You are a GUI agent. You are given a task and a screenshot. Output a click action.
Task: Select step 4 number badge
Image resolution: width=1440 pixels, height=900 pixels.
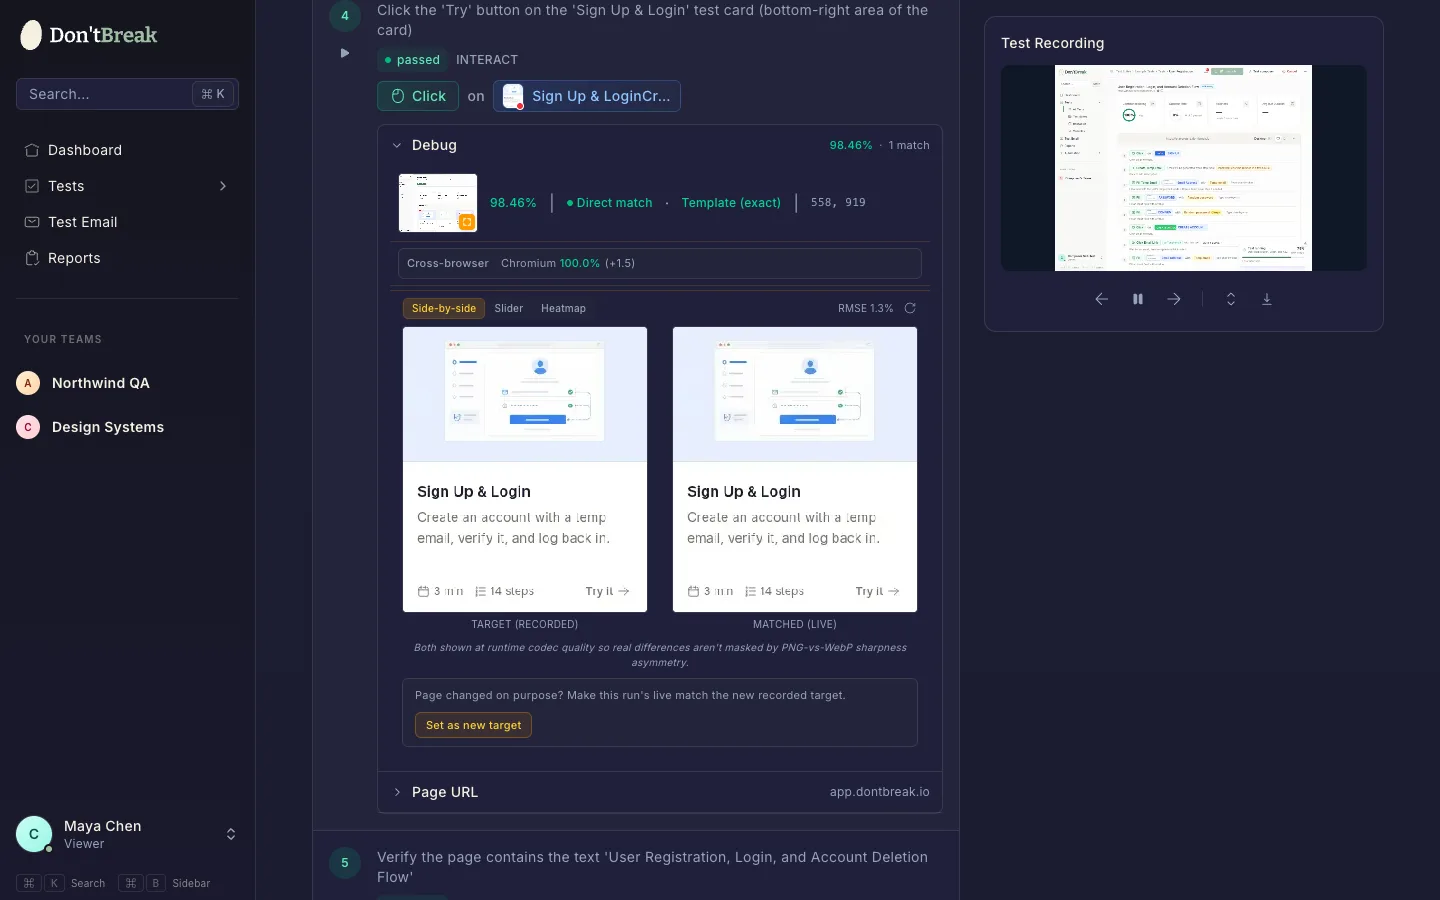pos(345,16)
